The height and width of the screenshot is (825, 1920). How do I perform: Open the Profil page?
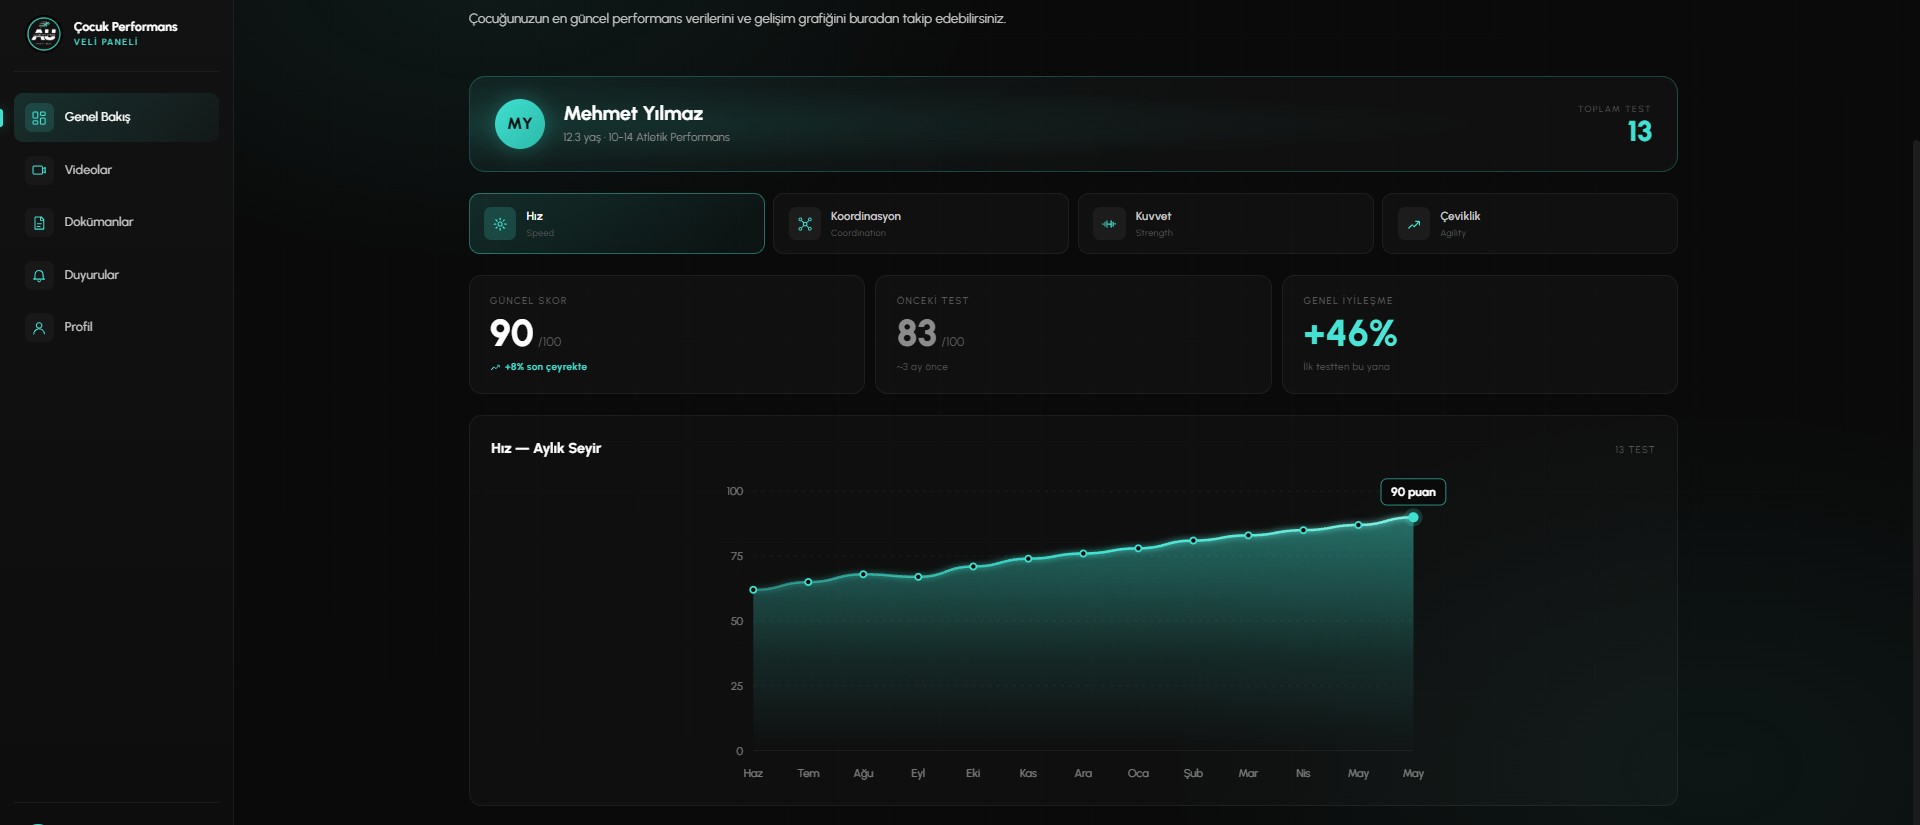click(x=116, y=327)
